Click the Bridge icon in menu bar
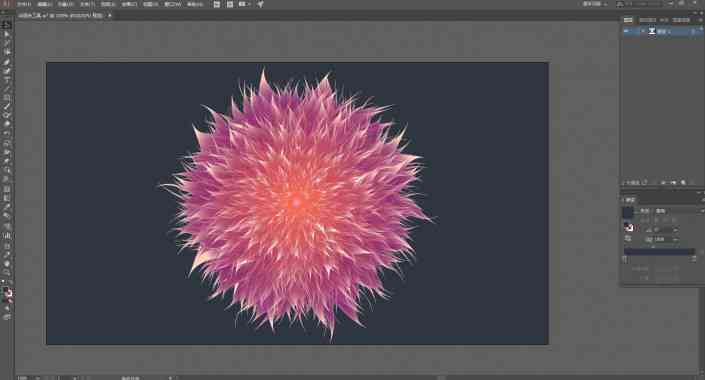Viewport: 705px width, 380px height. 217,4
